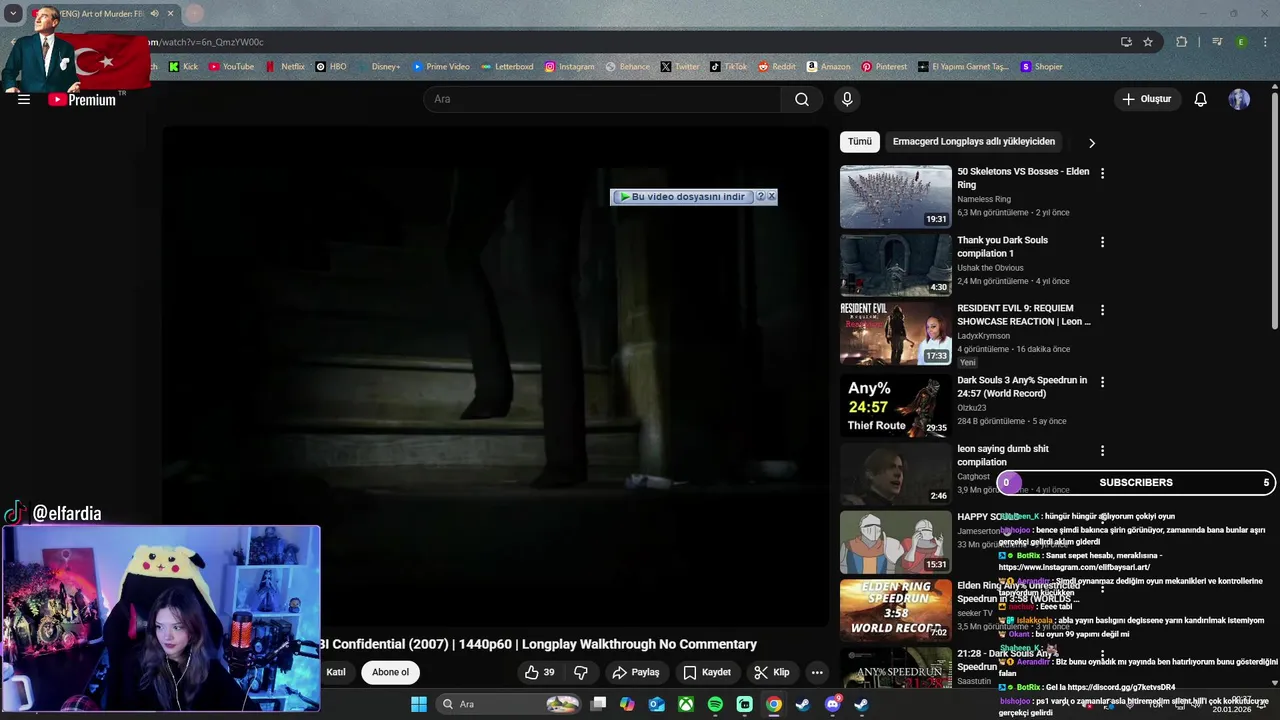Open the Instagram bookmark
1280x720 pixels.
pos(570,67)
